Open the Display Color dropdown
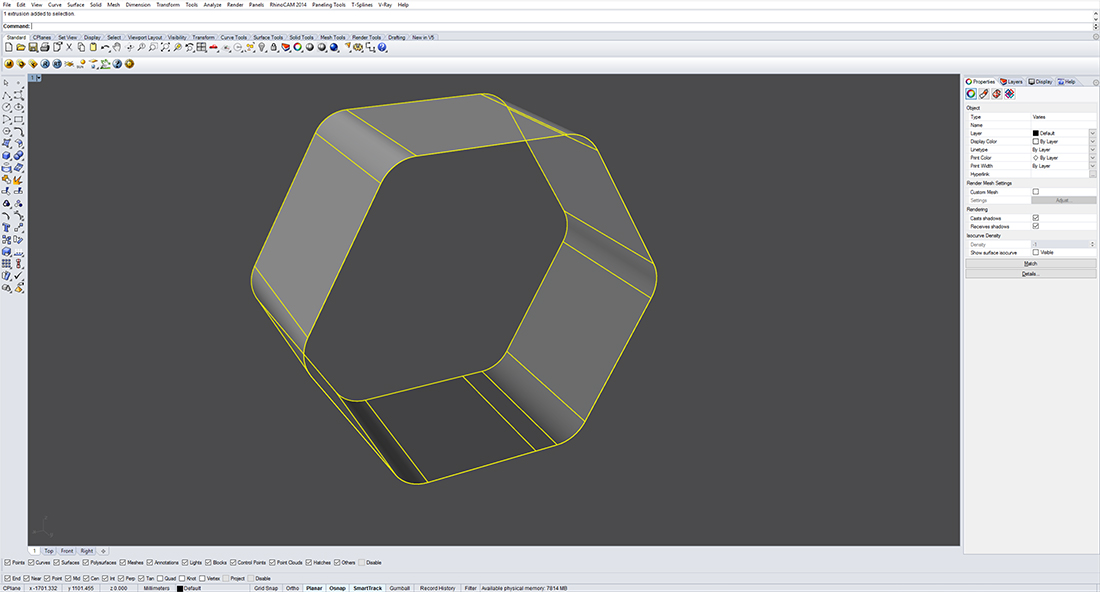The height and width of the screenshot is (592, 1100). click(x=1092, y=141)
